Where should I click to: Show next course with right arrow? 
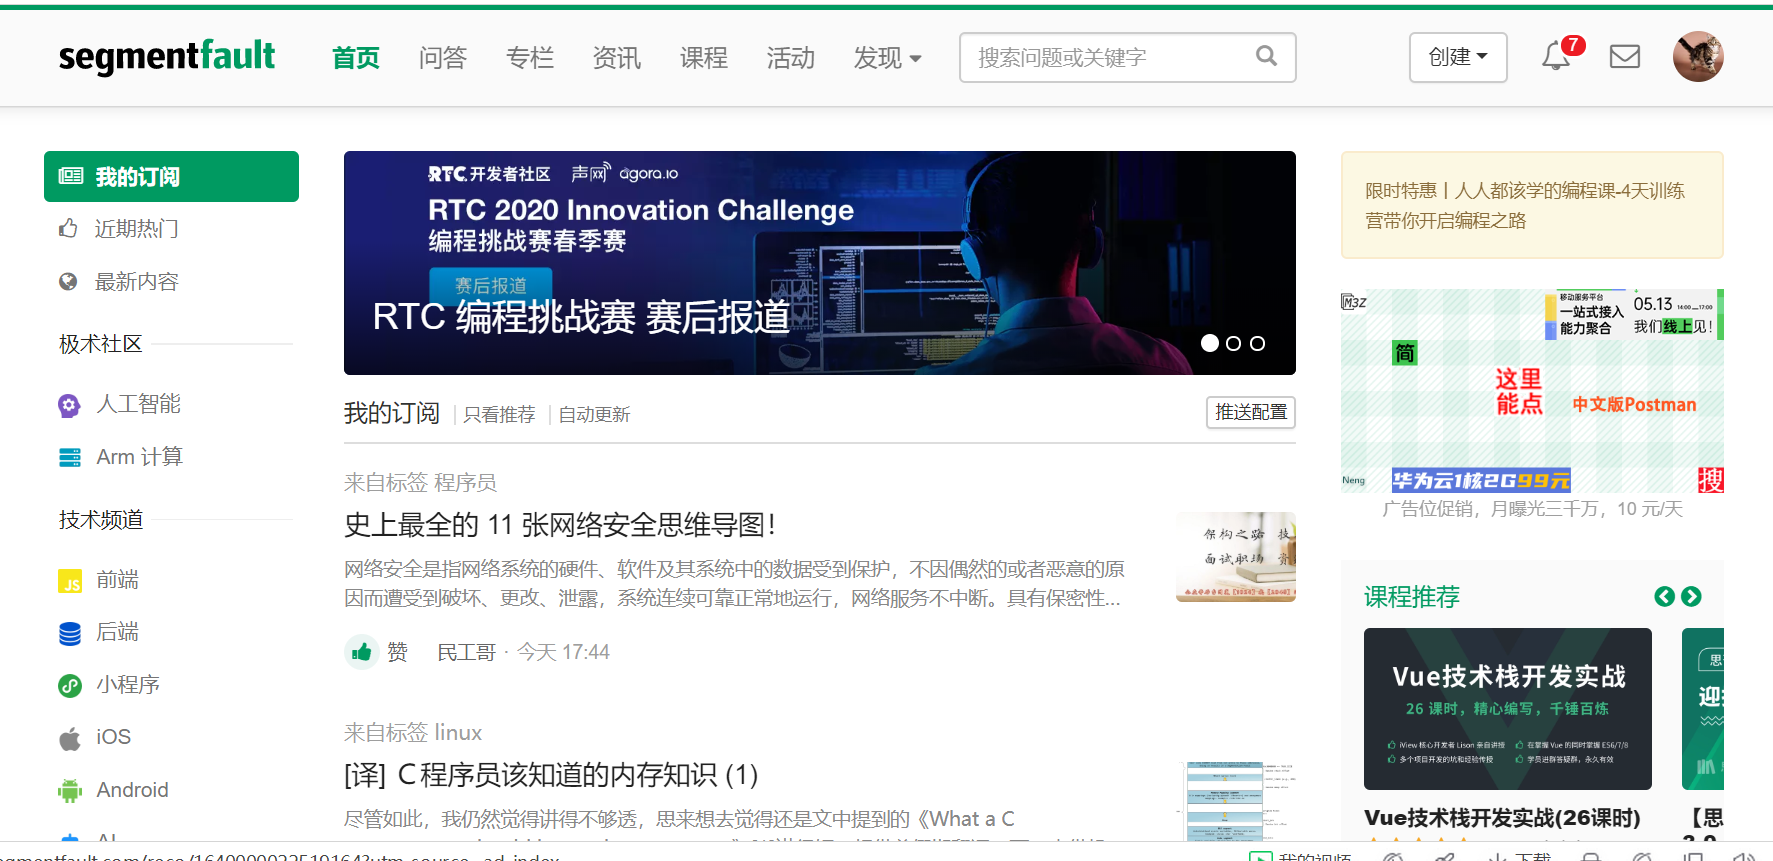point(1691,597)
